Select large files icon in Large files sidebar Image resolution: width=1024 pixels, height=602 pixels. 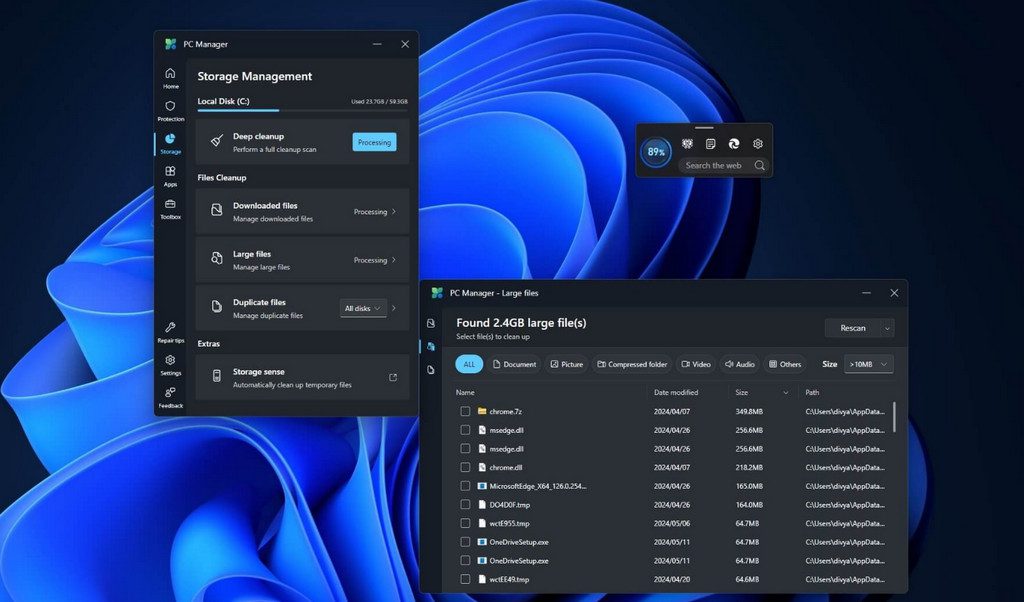tap(431, 347)
